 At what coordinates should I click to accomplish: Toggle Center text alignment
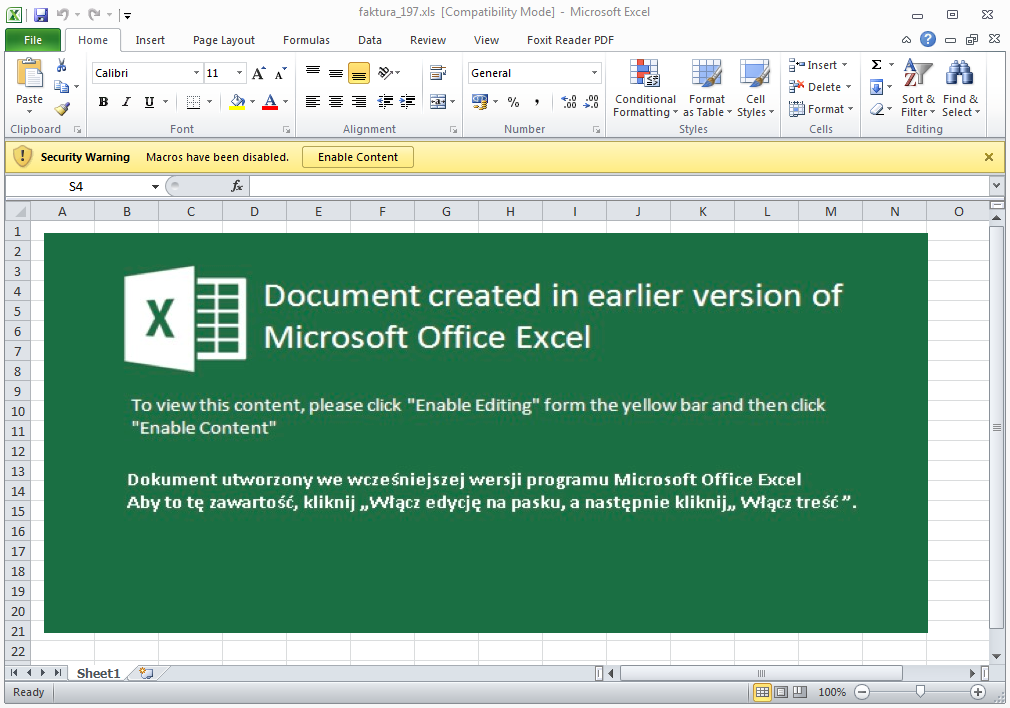point(336,102)
